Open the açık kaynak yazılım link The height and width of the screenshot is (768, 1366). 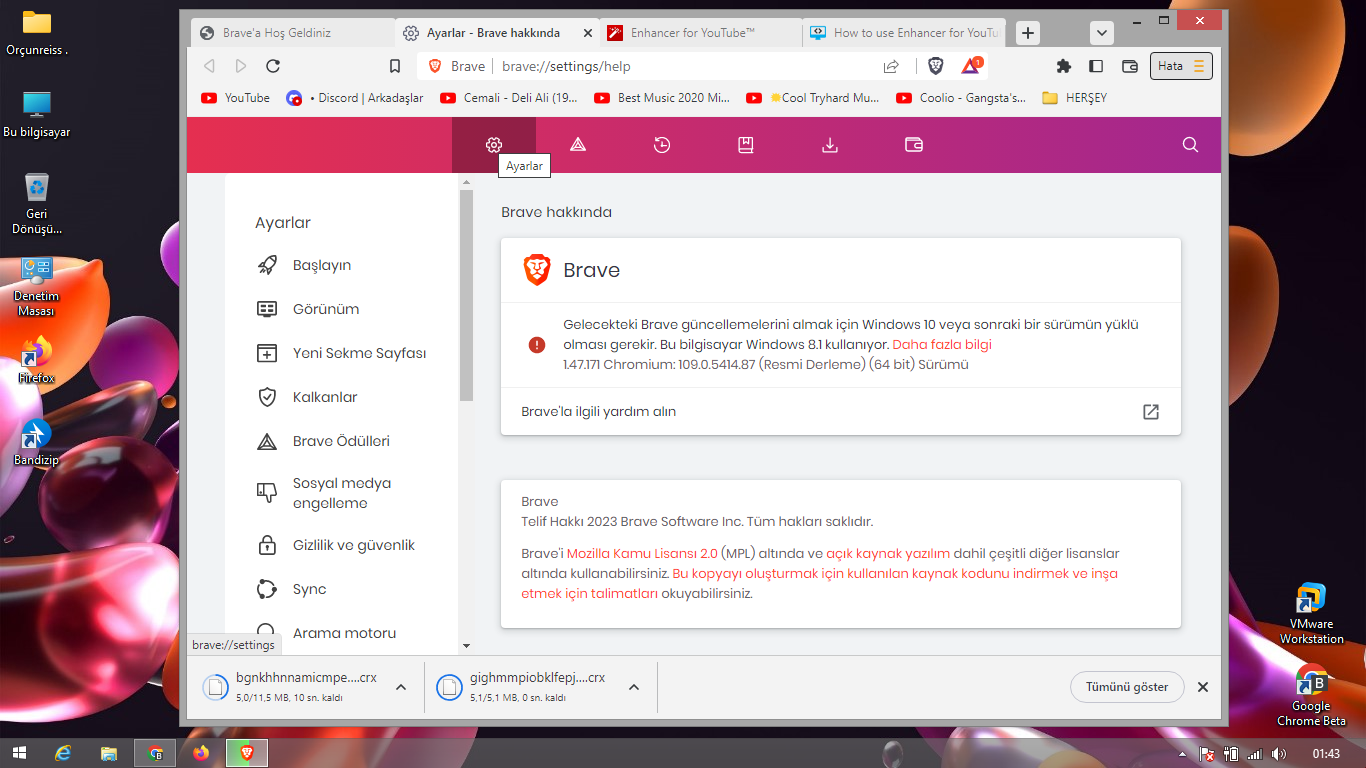[888, 553]
